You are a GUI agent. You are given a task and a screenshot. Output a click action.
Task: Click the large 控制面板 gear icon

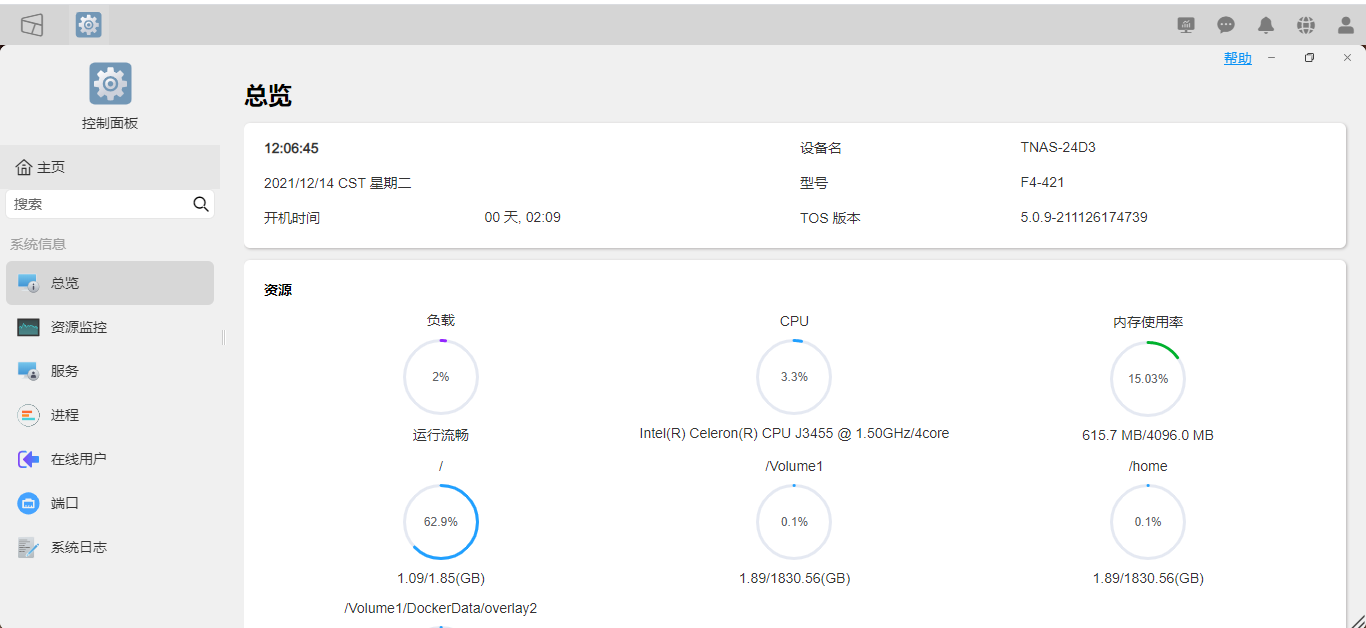(x=110, y=84)
